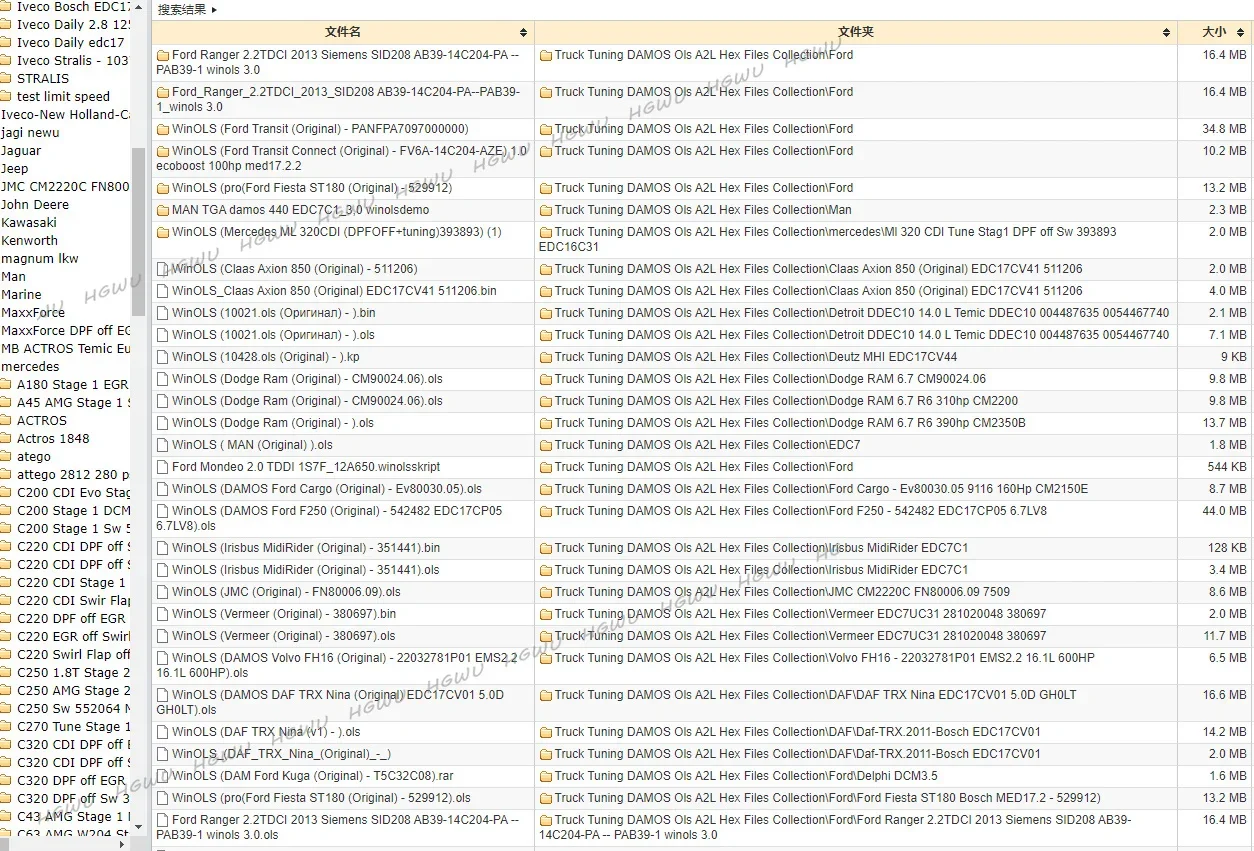Image resolution: width=1254 pixels, height=851 pixels.
Task: Open WinOLS_(DAF_TRX_Nina_(Original)_-_) file name
Action: click(x=281, y=754)
